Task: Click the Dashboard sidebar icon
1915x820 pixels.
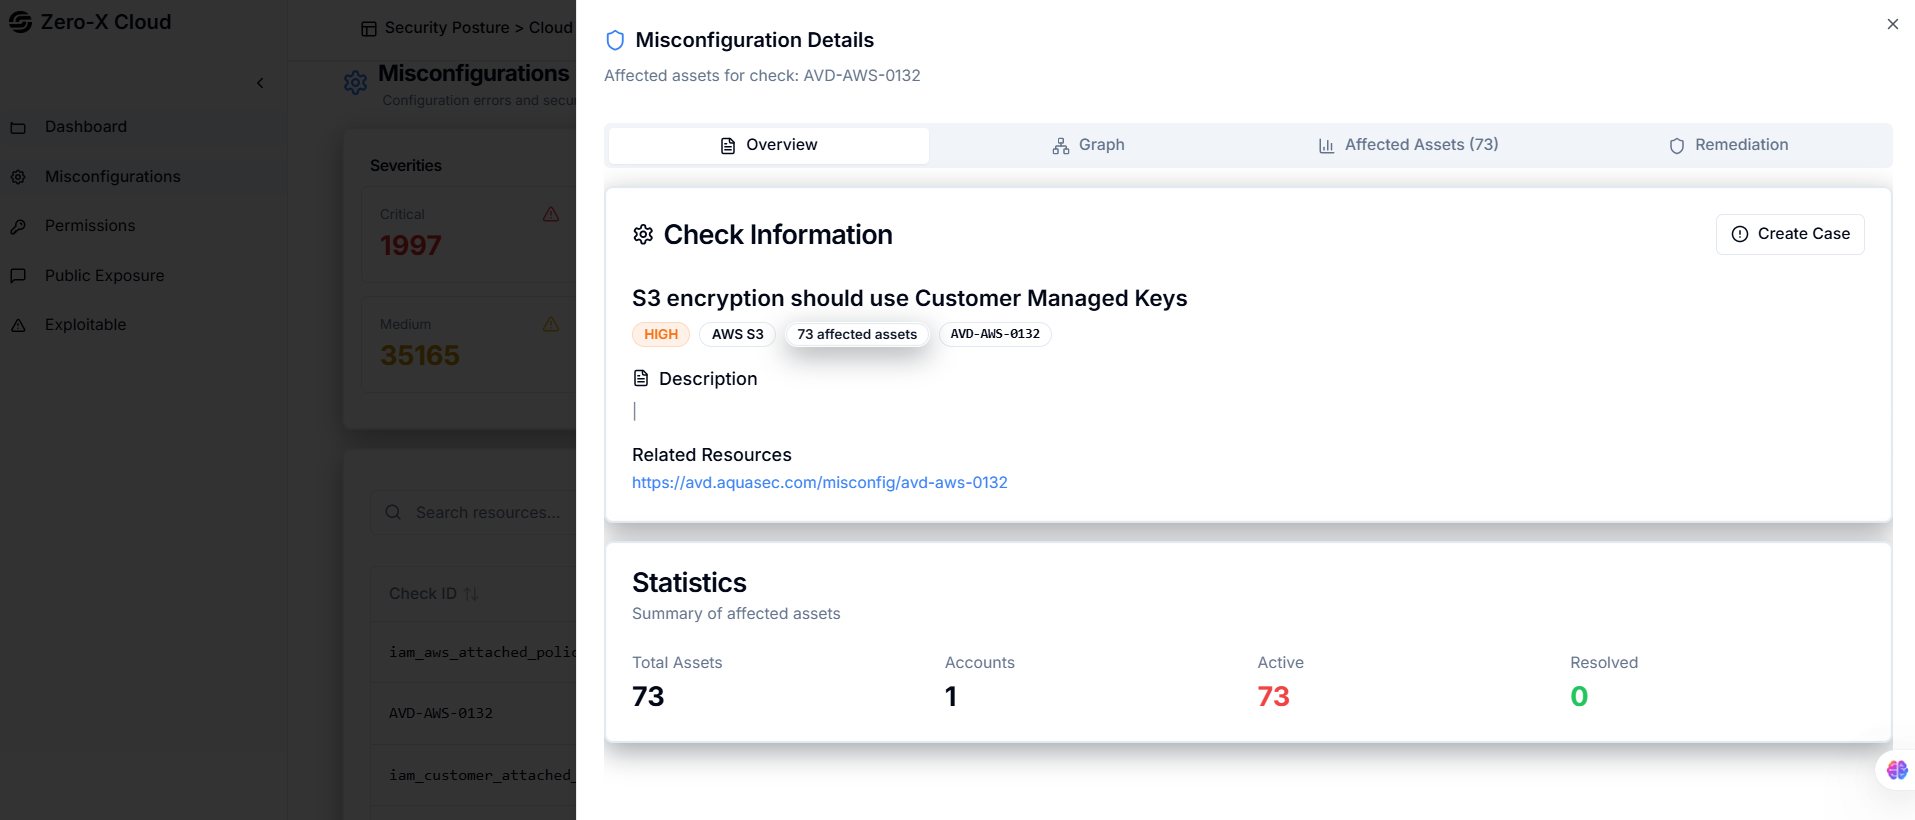Action: tap(18, 128)
